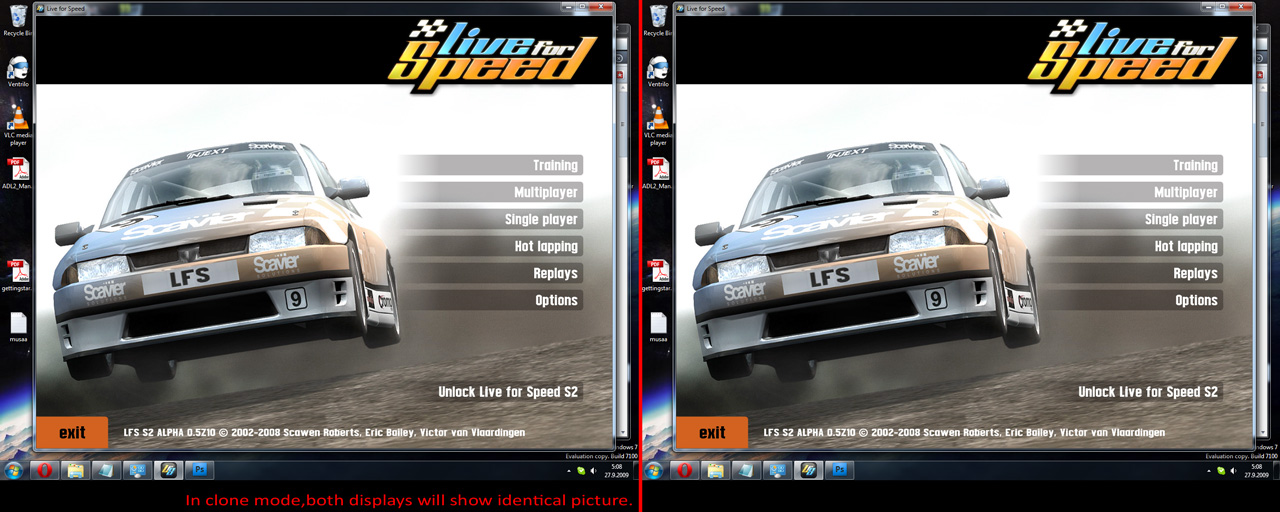The width and height of the screenshot is (1280, 512).
Task: Launch Ventrilo desktop icon on left display
Action: (17, 72)
